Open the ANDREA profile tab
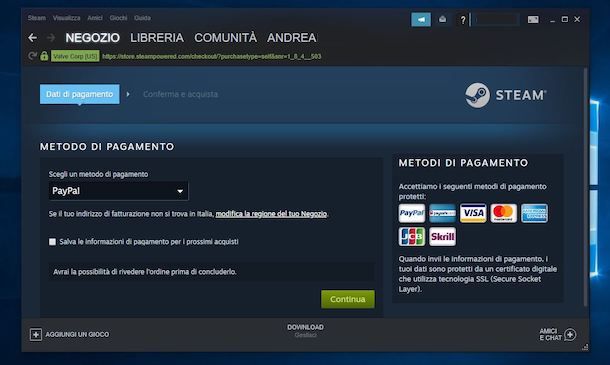Viewport: 610px width, 365px height. point(292,38)
